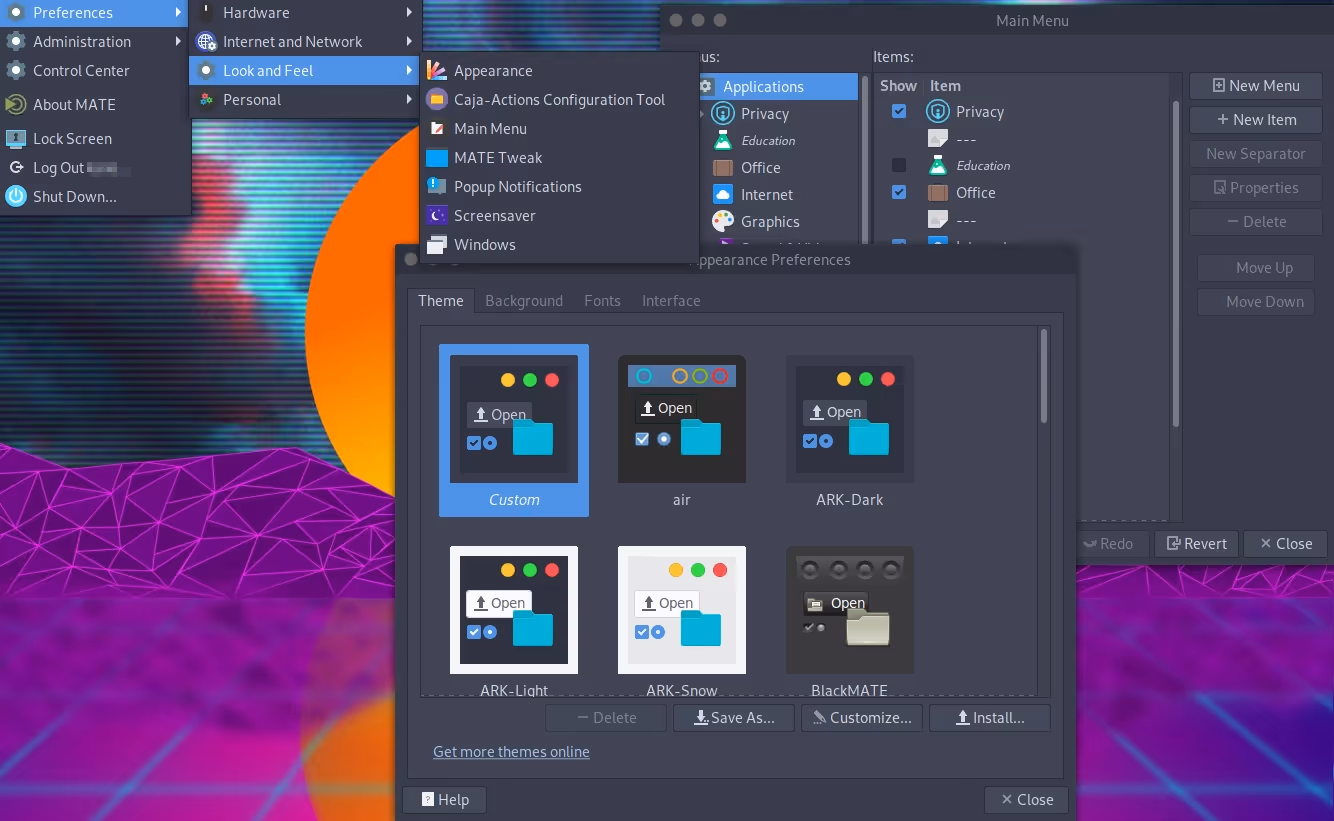1334x821 pixels.
Task: Click the New Menu button
Action: point(1256,86)
